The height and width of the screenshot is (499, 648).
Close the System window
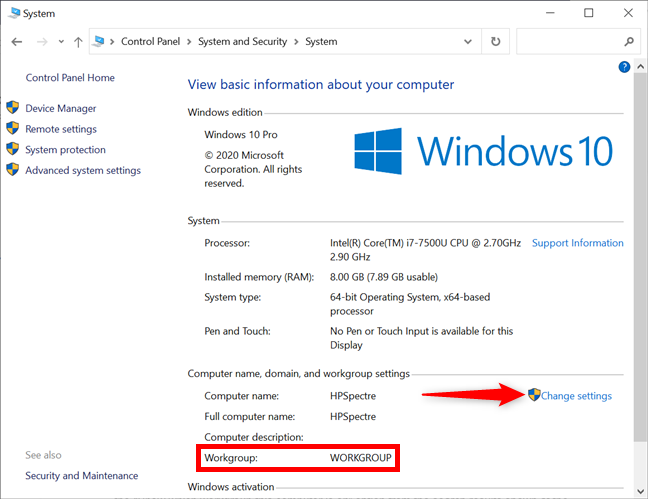(628, 13)
